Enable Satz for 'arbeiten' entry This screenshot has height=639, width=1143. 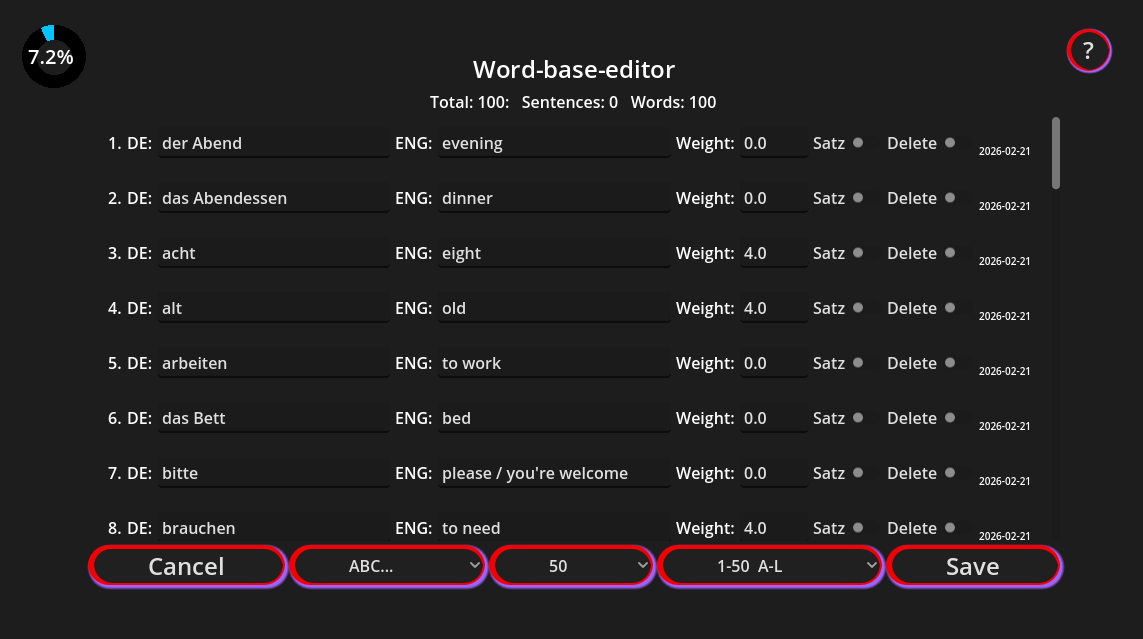[x=857, y=362]
